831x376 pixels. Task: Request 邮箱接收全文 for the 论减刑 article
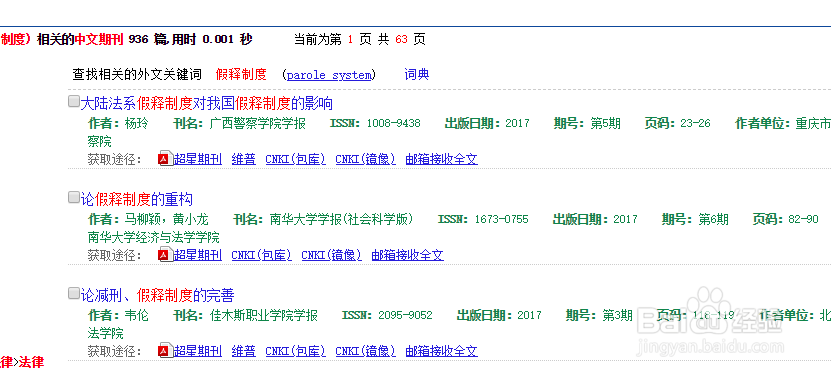click(x=441, y=351)
